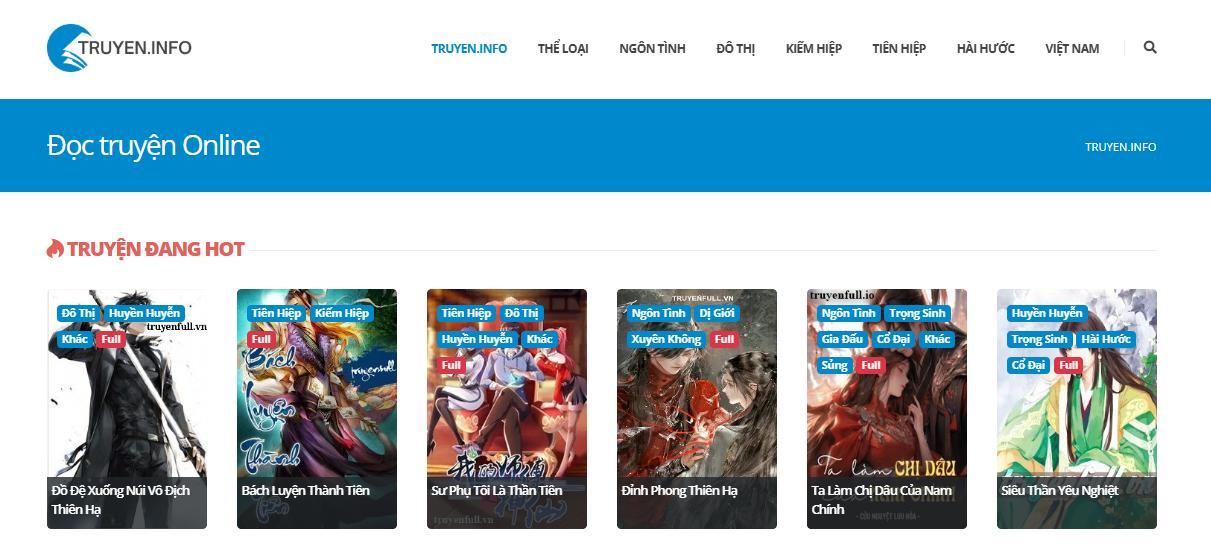Viewport: 1211px width, 544px height.
Task: Click the TRUYEN.INFO logo icon
Action: point(69,48)
